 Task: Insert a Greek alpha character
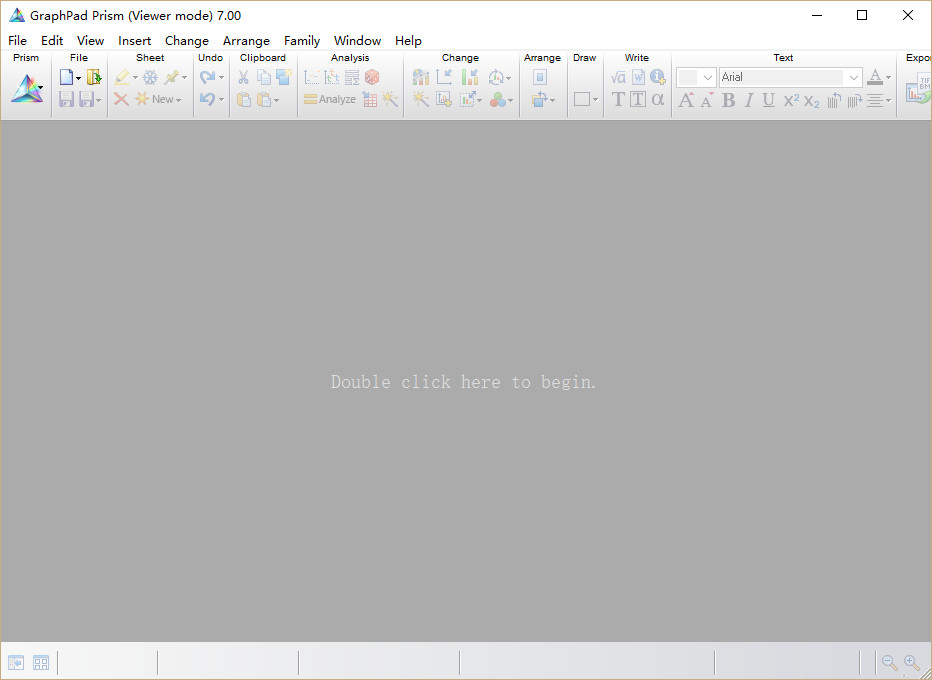coord(657,99)
